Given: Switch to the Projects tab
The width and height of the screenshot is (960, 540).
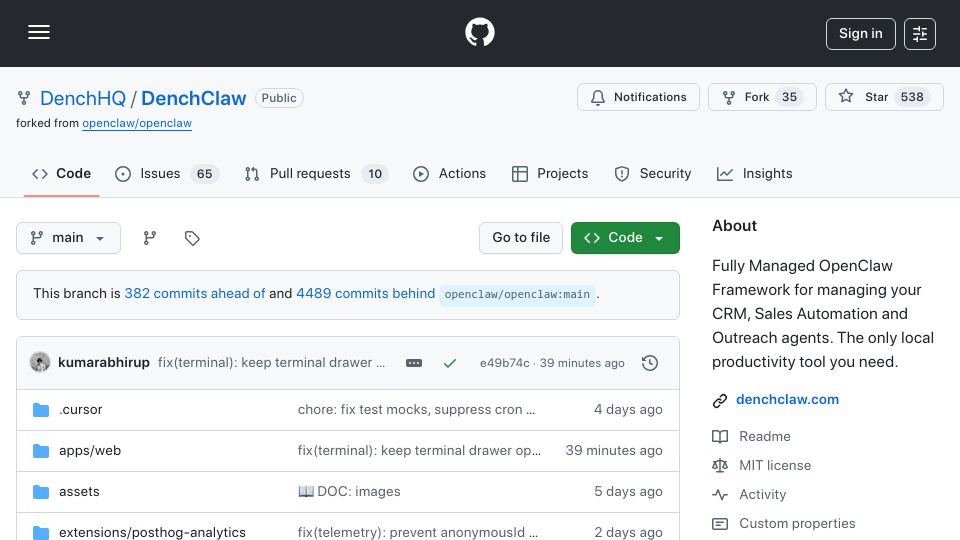Looking at the screenshot, I should [x=550, y=174].
